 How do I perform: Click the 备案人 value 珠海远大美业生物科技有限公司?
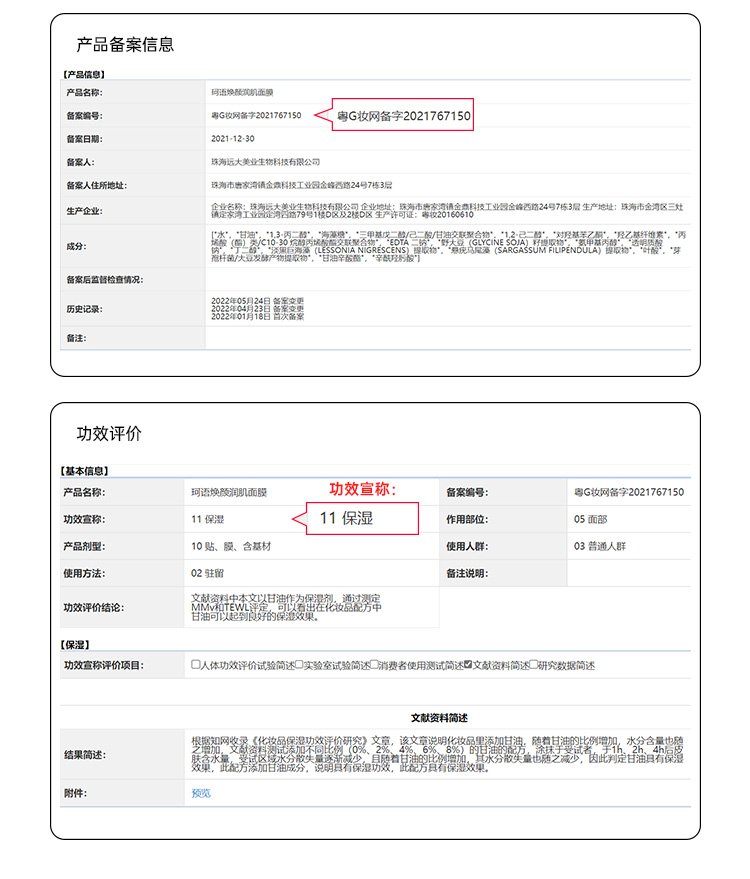coord(265,162)
